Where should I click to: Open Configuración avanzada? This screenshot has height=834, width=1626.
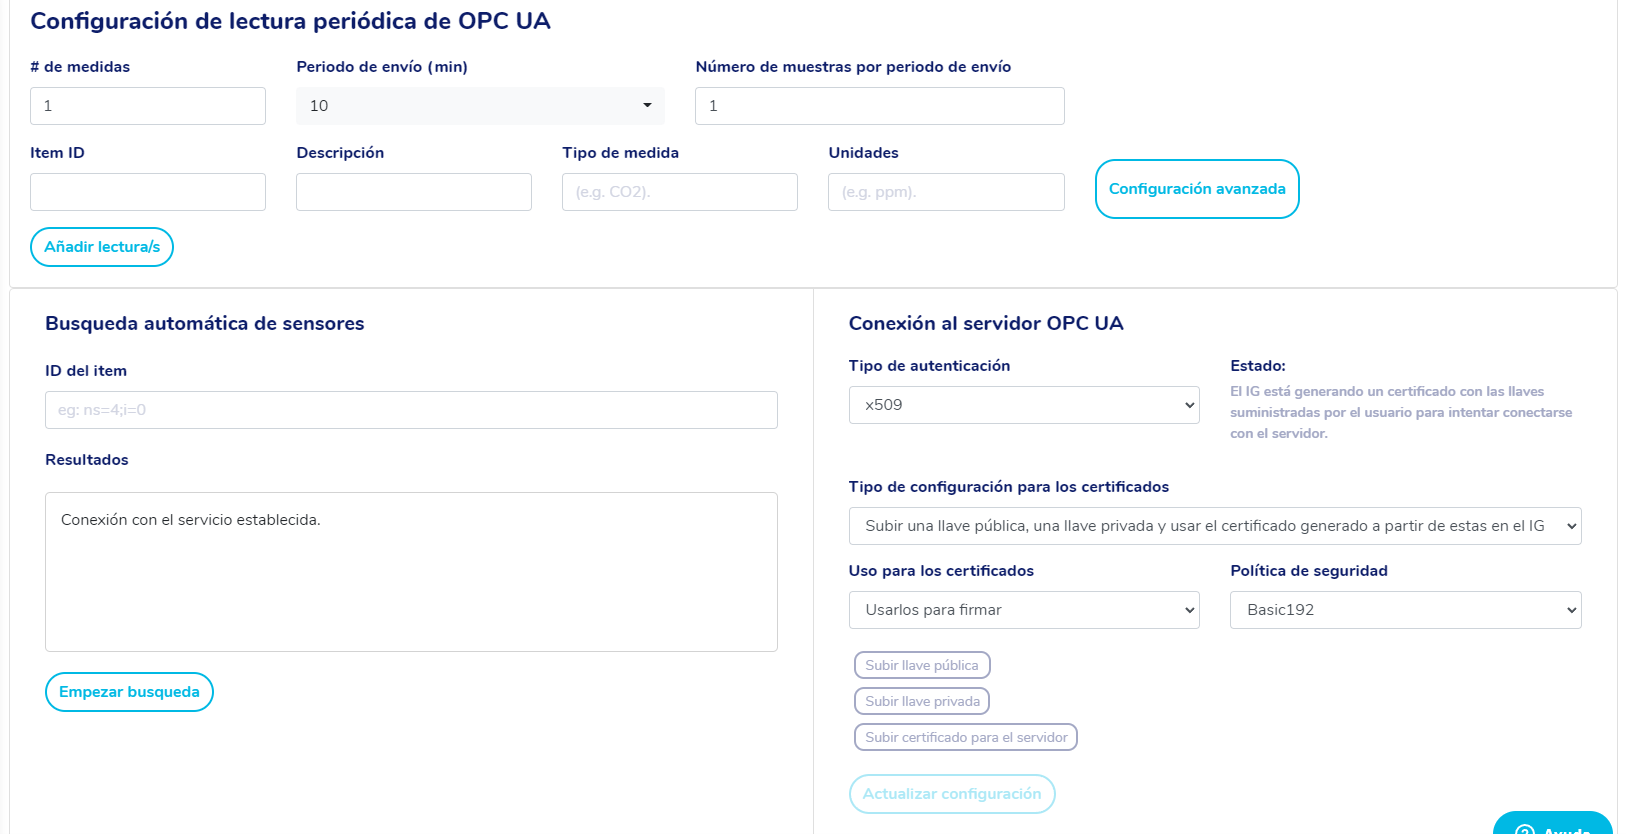1197,189
